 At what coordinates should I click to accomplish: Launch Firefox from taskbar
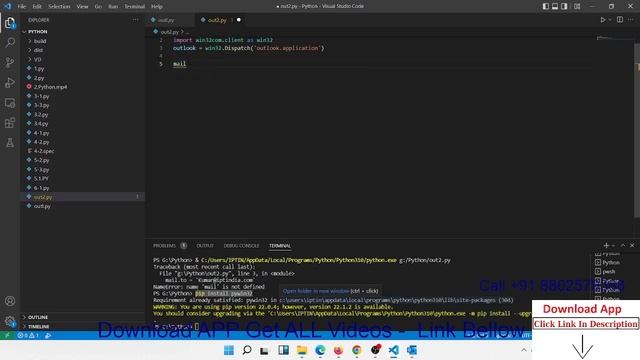[338, 350]
